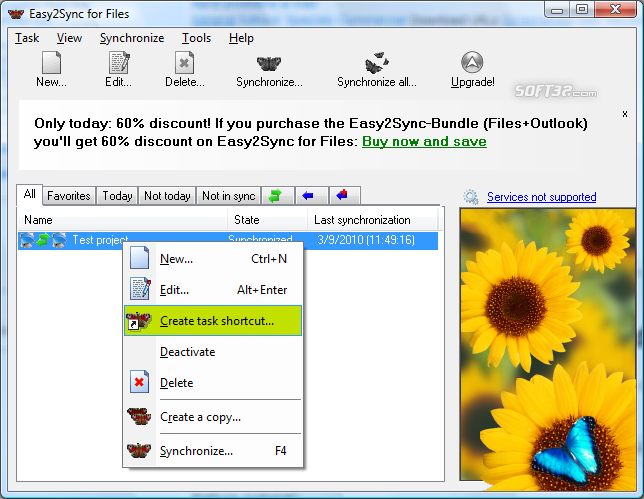Click the Easy2Sync butterfly title bar icon
The width and height of the screenshot is (644, 499).
[16, 14]
